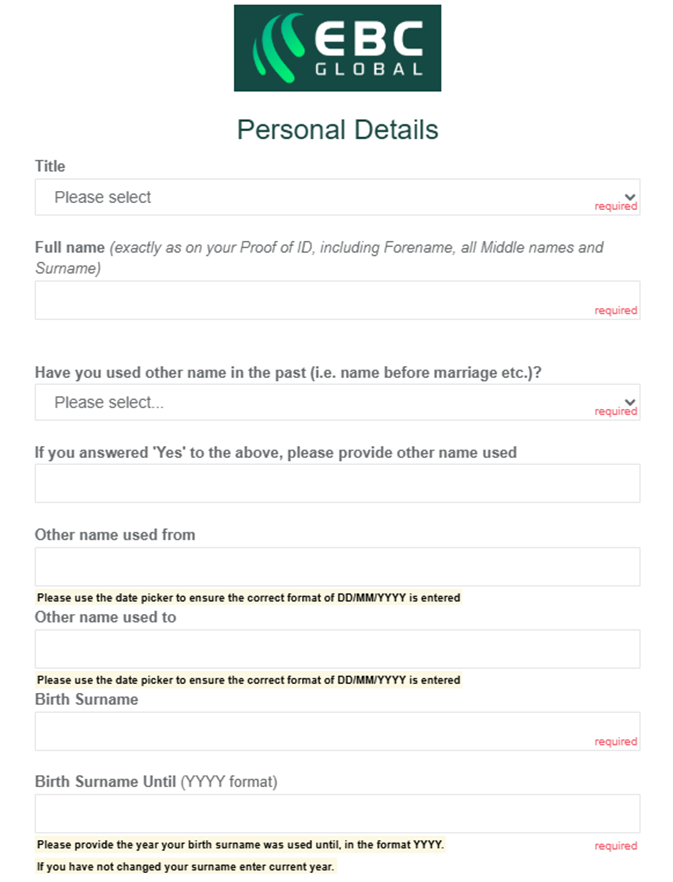Click the 'Birth Surname' label text
673x882 pixels.
pos(86,699)
